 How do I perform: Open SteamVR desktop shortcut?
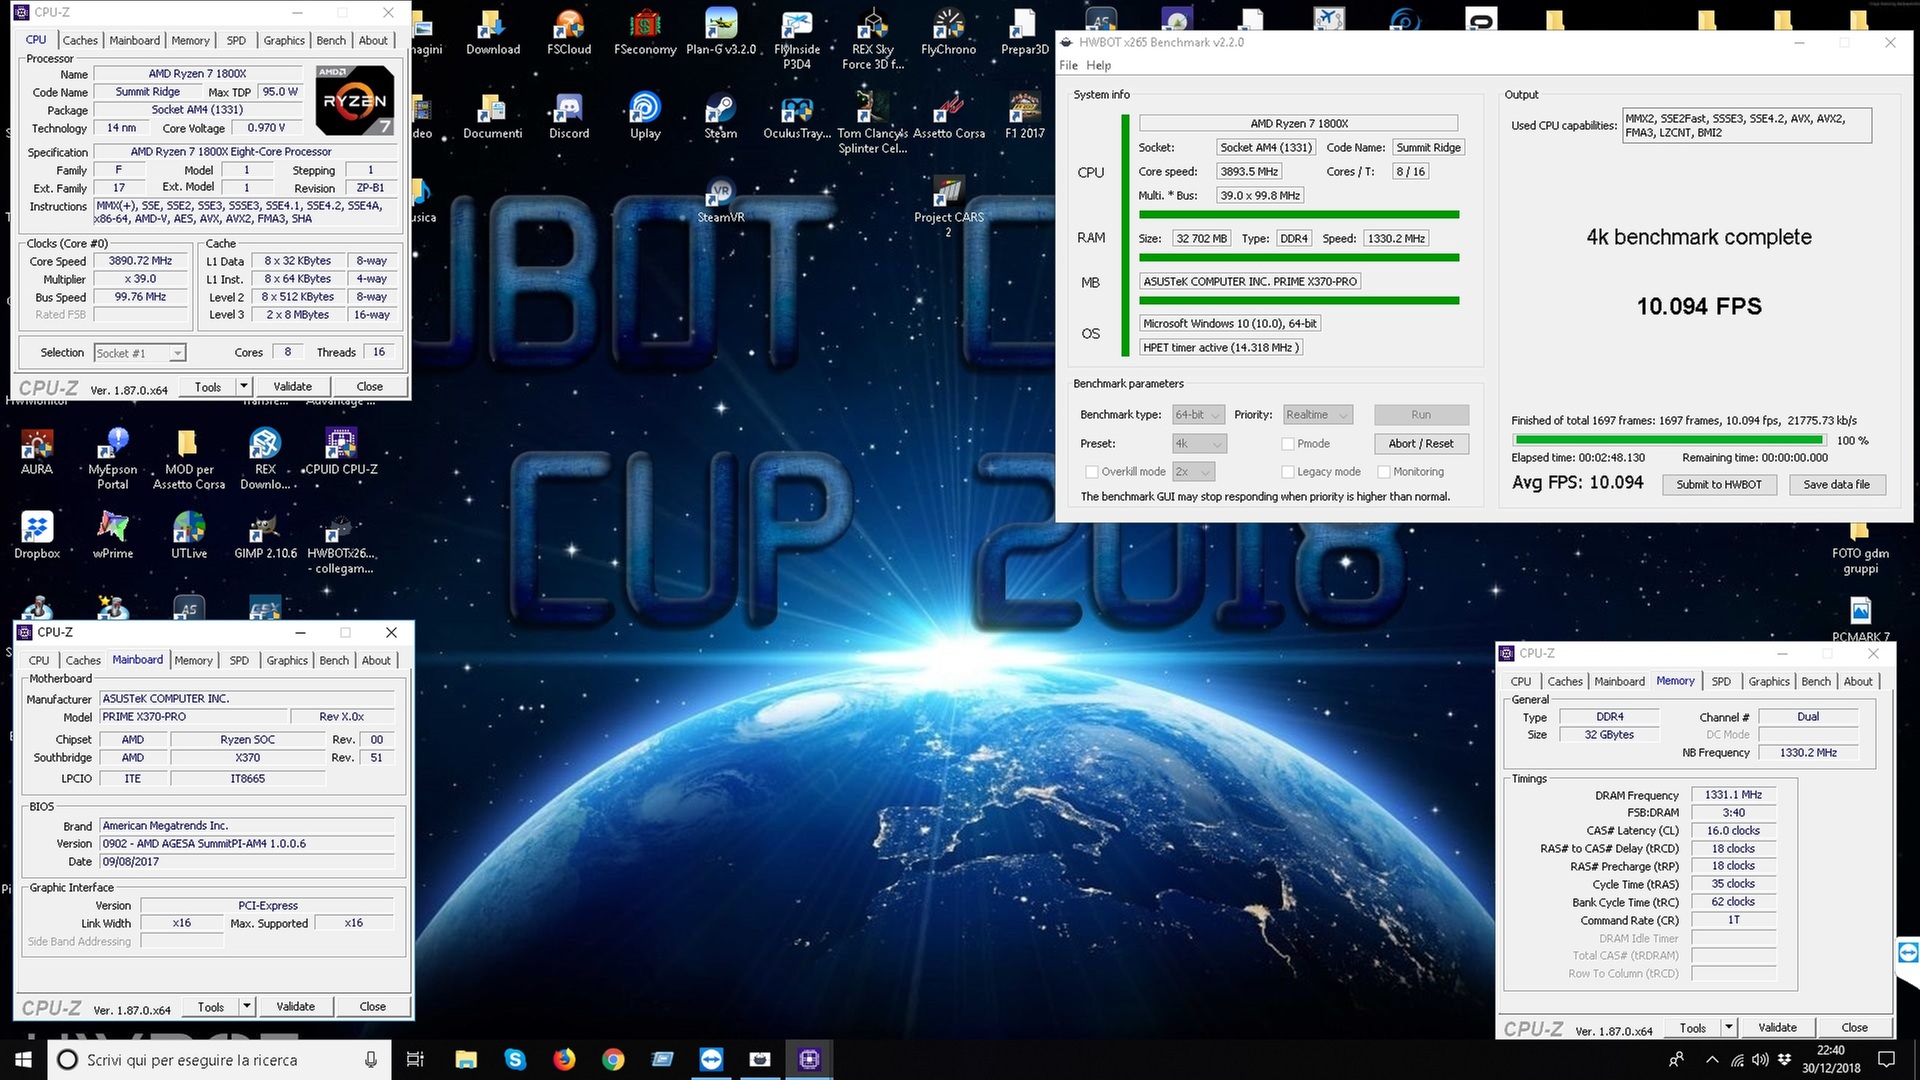click(720, 200)
